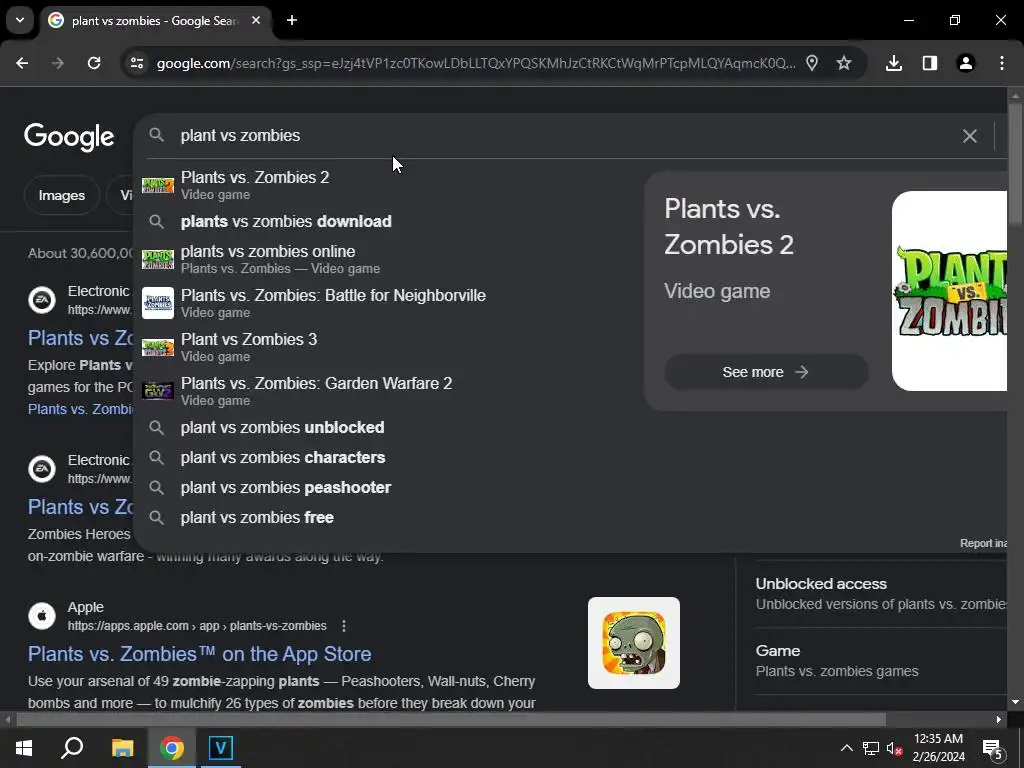This screenshot has width=1024, height=768.
Task: Choose suggestion plants vs zombies online
Action: click(385, 259)
